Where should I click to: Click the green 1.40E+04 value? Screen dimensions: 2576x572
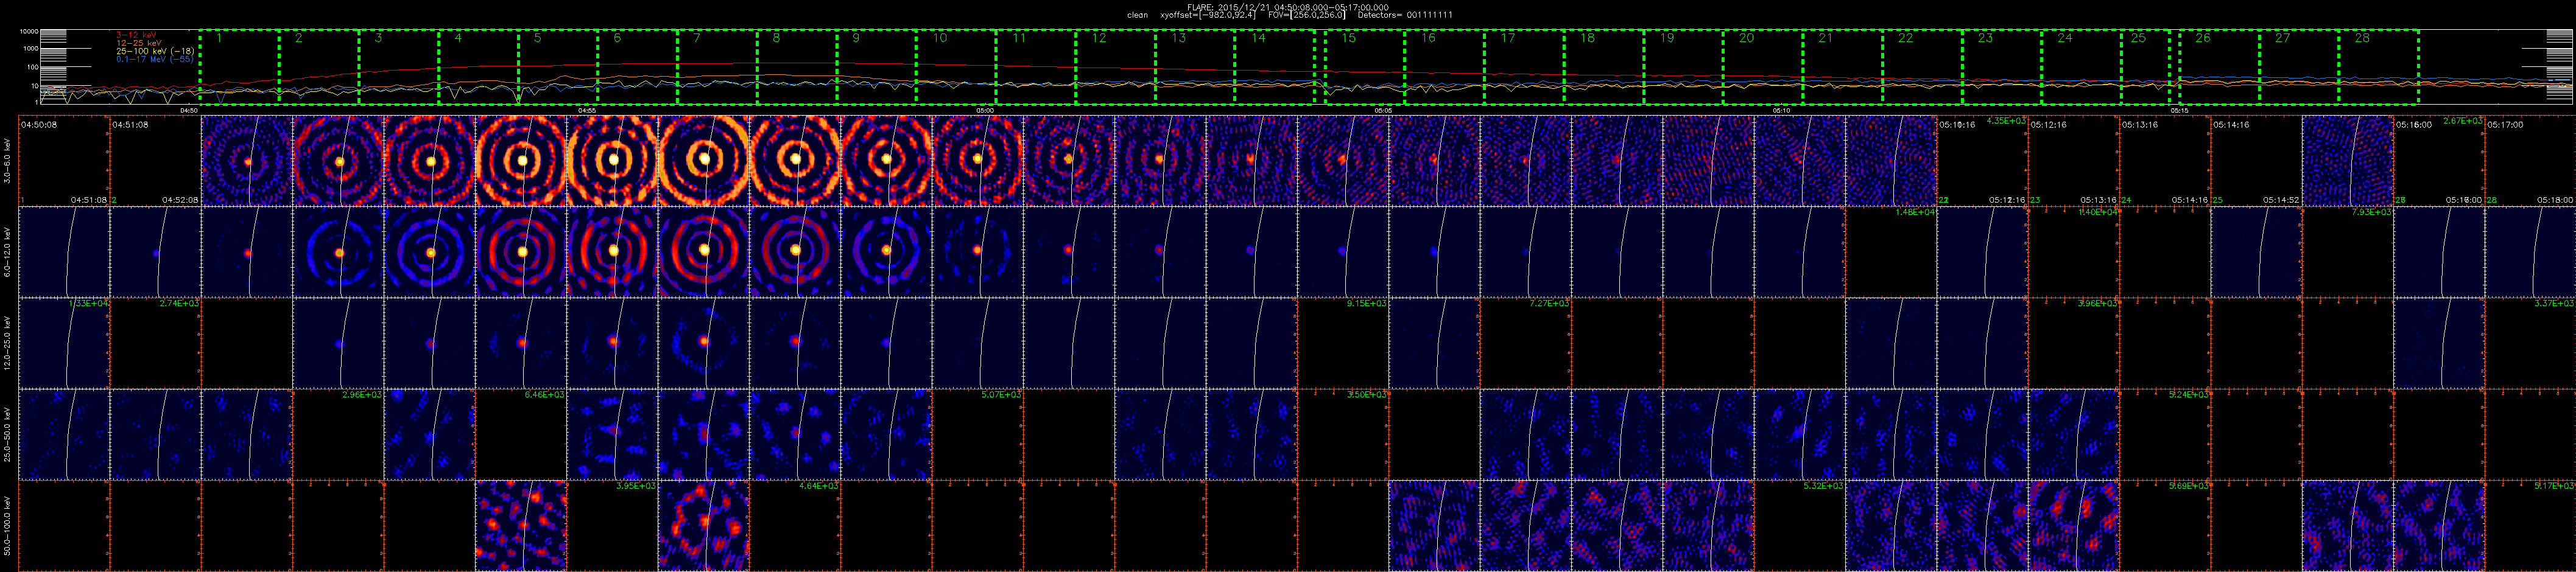2097,212
